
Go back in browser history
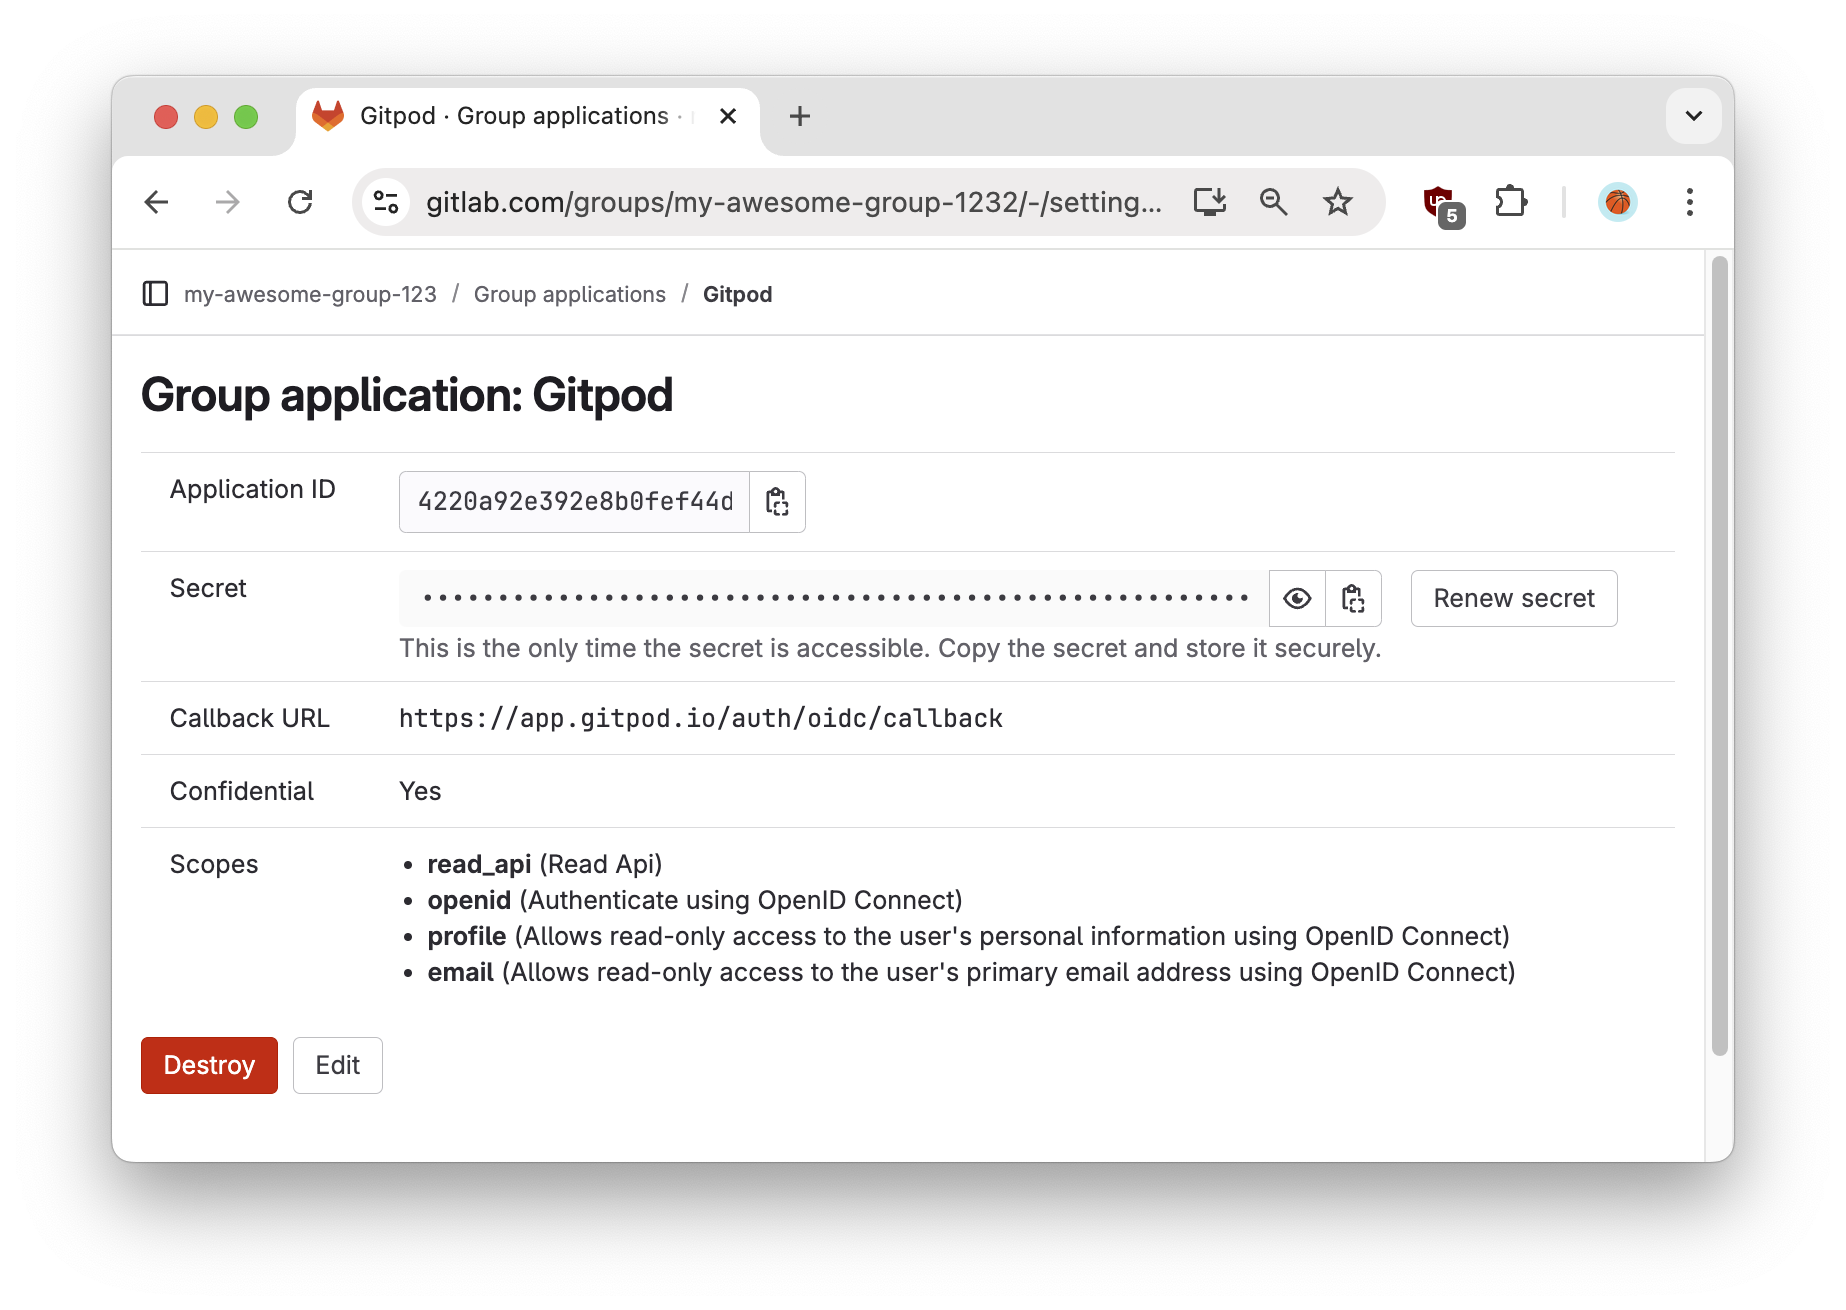click(157, 202)
